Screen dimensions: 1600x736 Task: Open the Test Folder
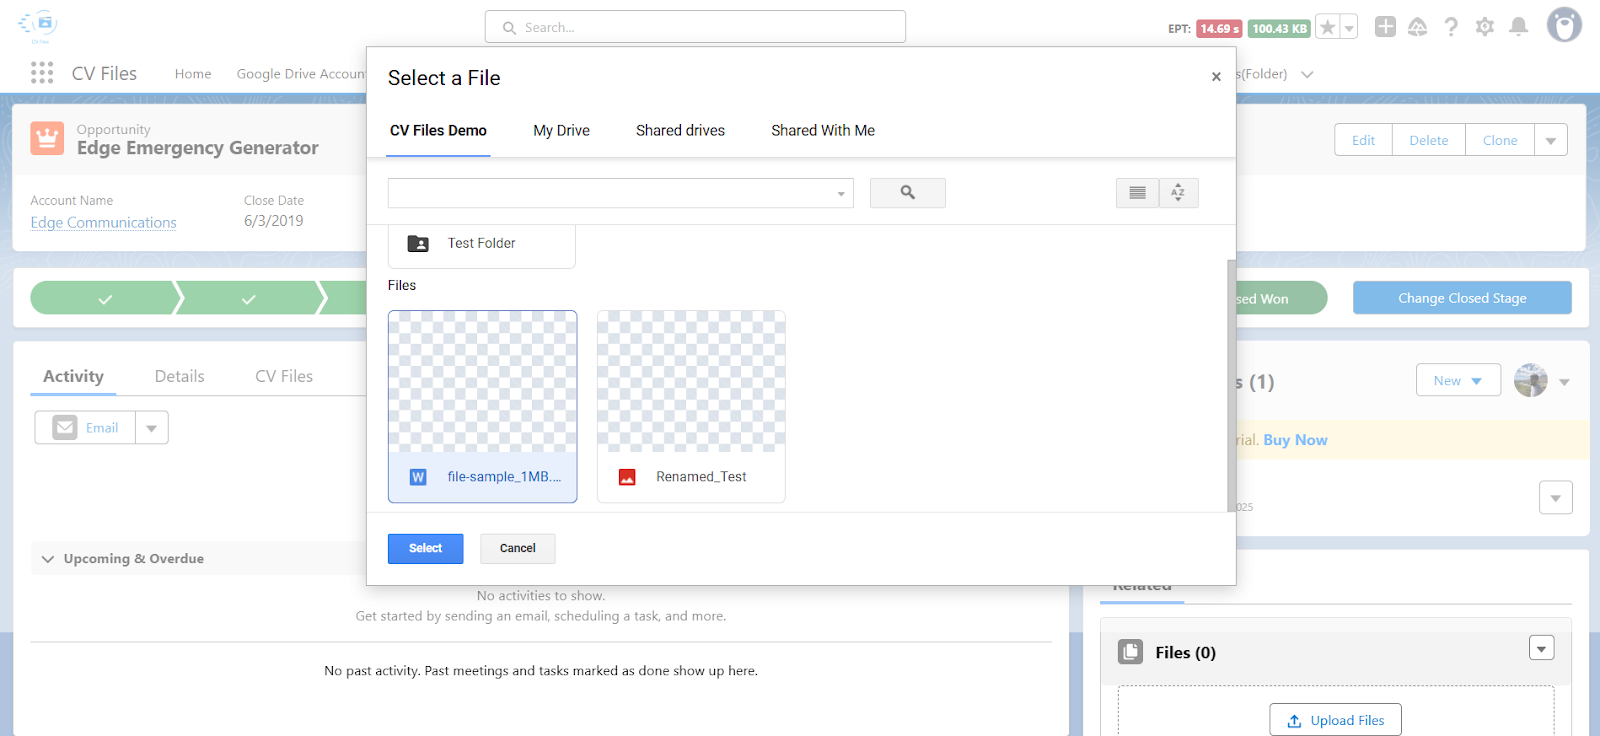tap(482, 244)
